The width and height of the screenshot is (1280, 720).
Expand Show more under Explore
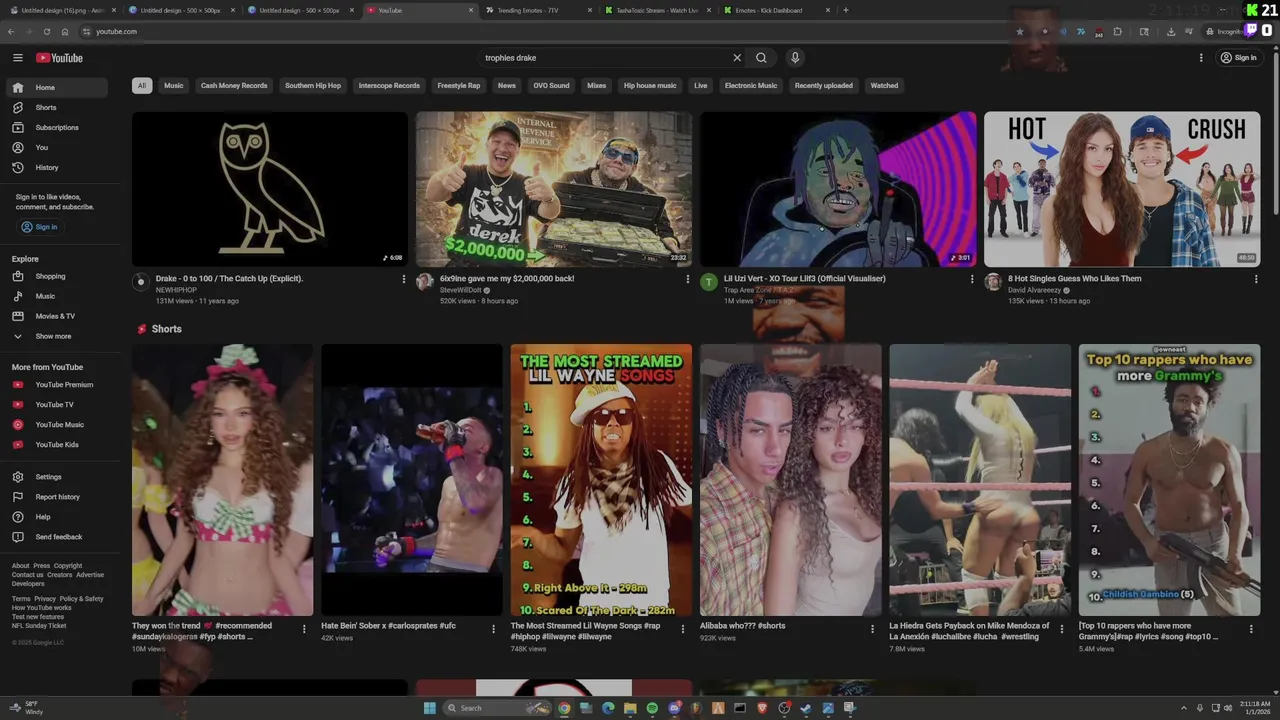[x=57, y=336]
